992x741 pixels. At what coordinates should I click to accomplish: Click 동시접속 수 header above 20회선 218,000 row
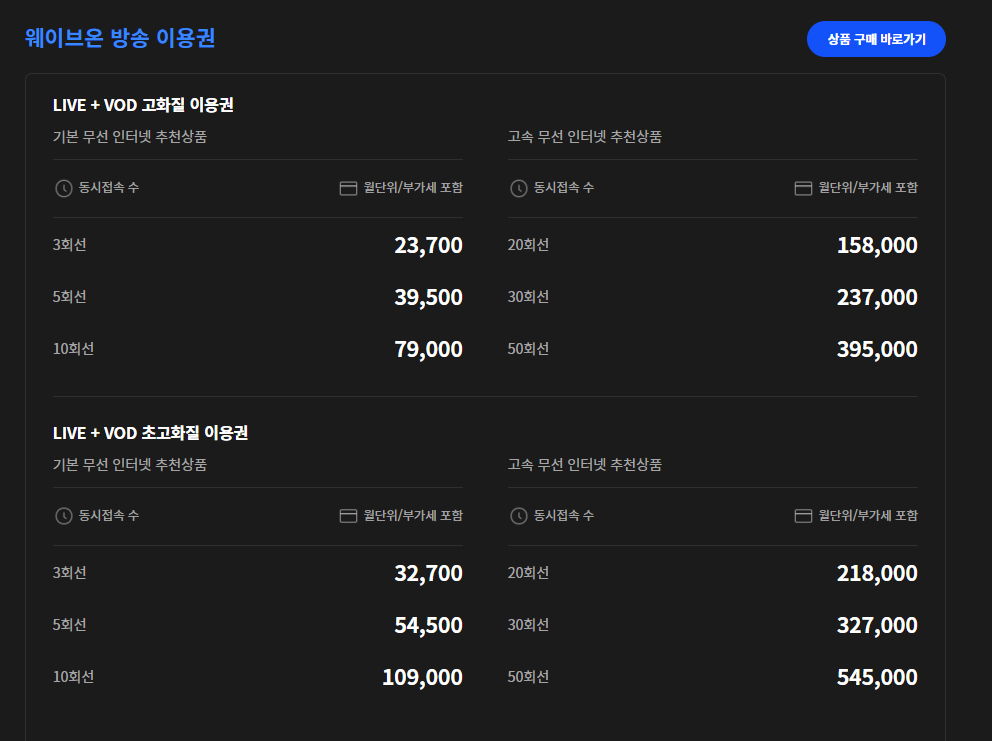pyautogui.click(x=564, y=515)
